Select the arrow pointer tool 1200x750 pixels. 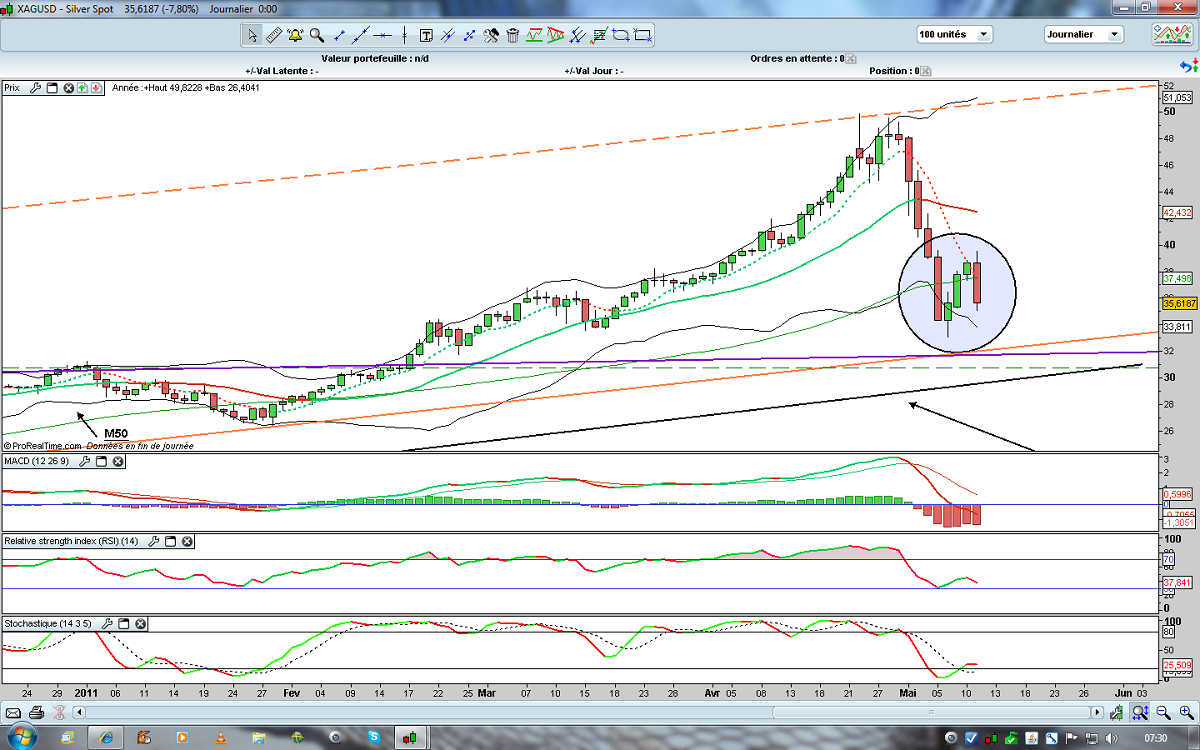pyautogui.click(x=252, y=35)
